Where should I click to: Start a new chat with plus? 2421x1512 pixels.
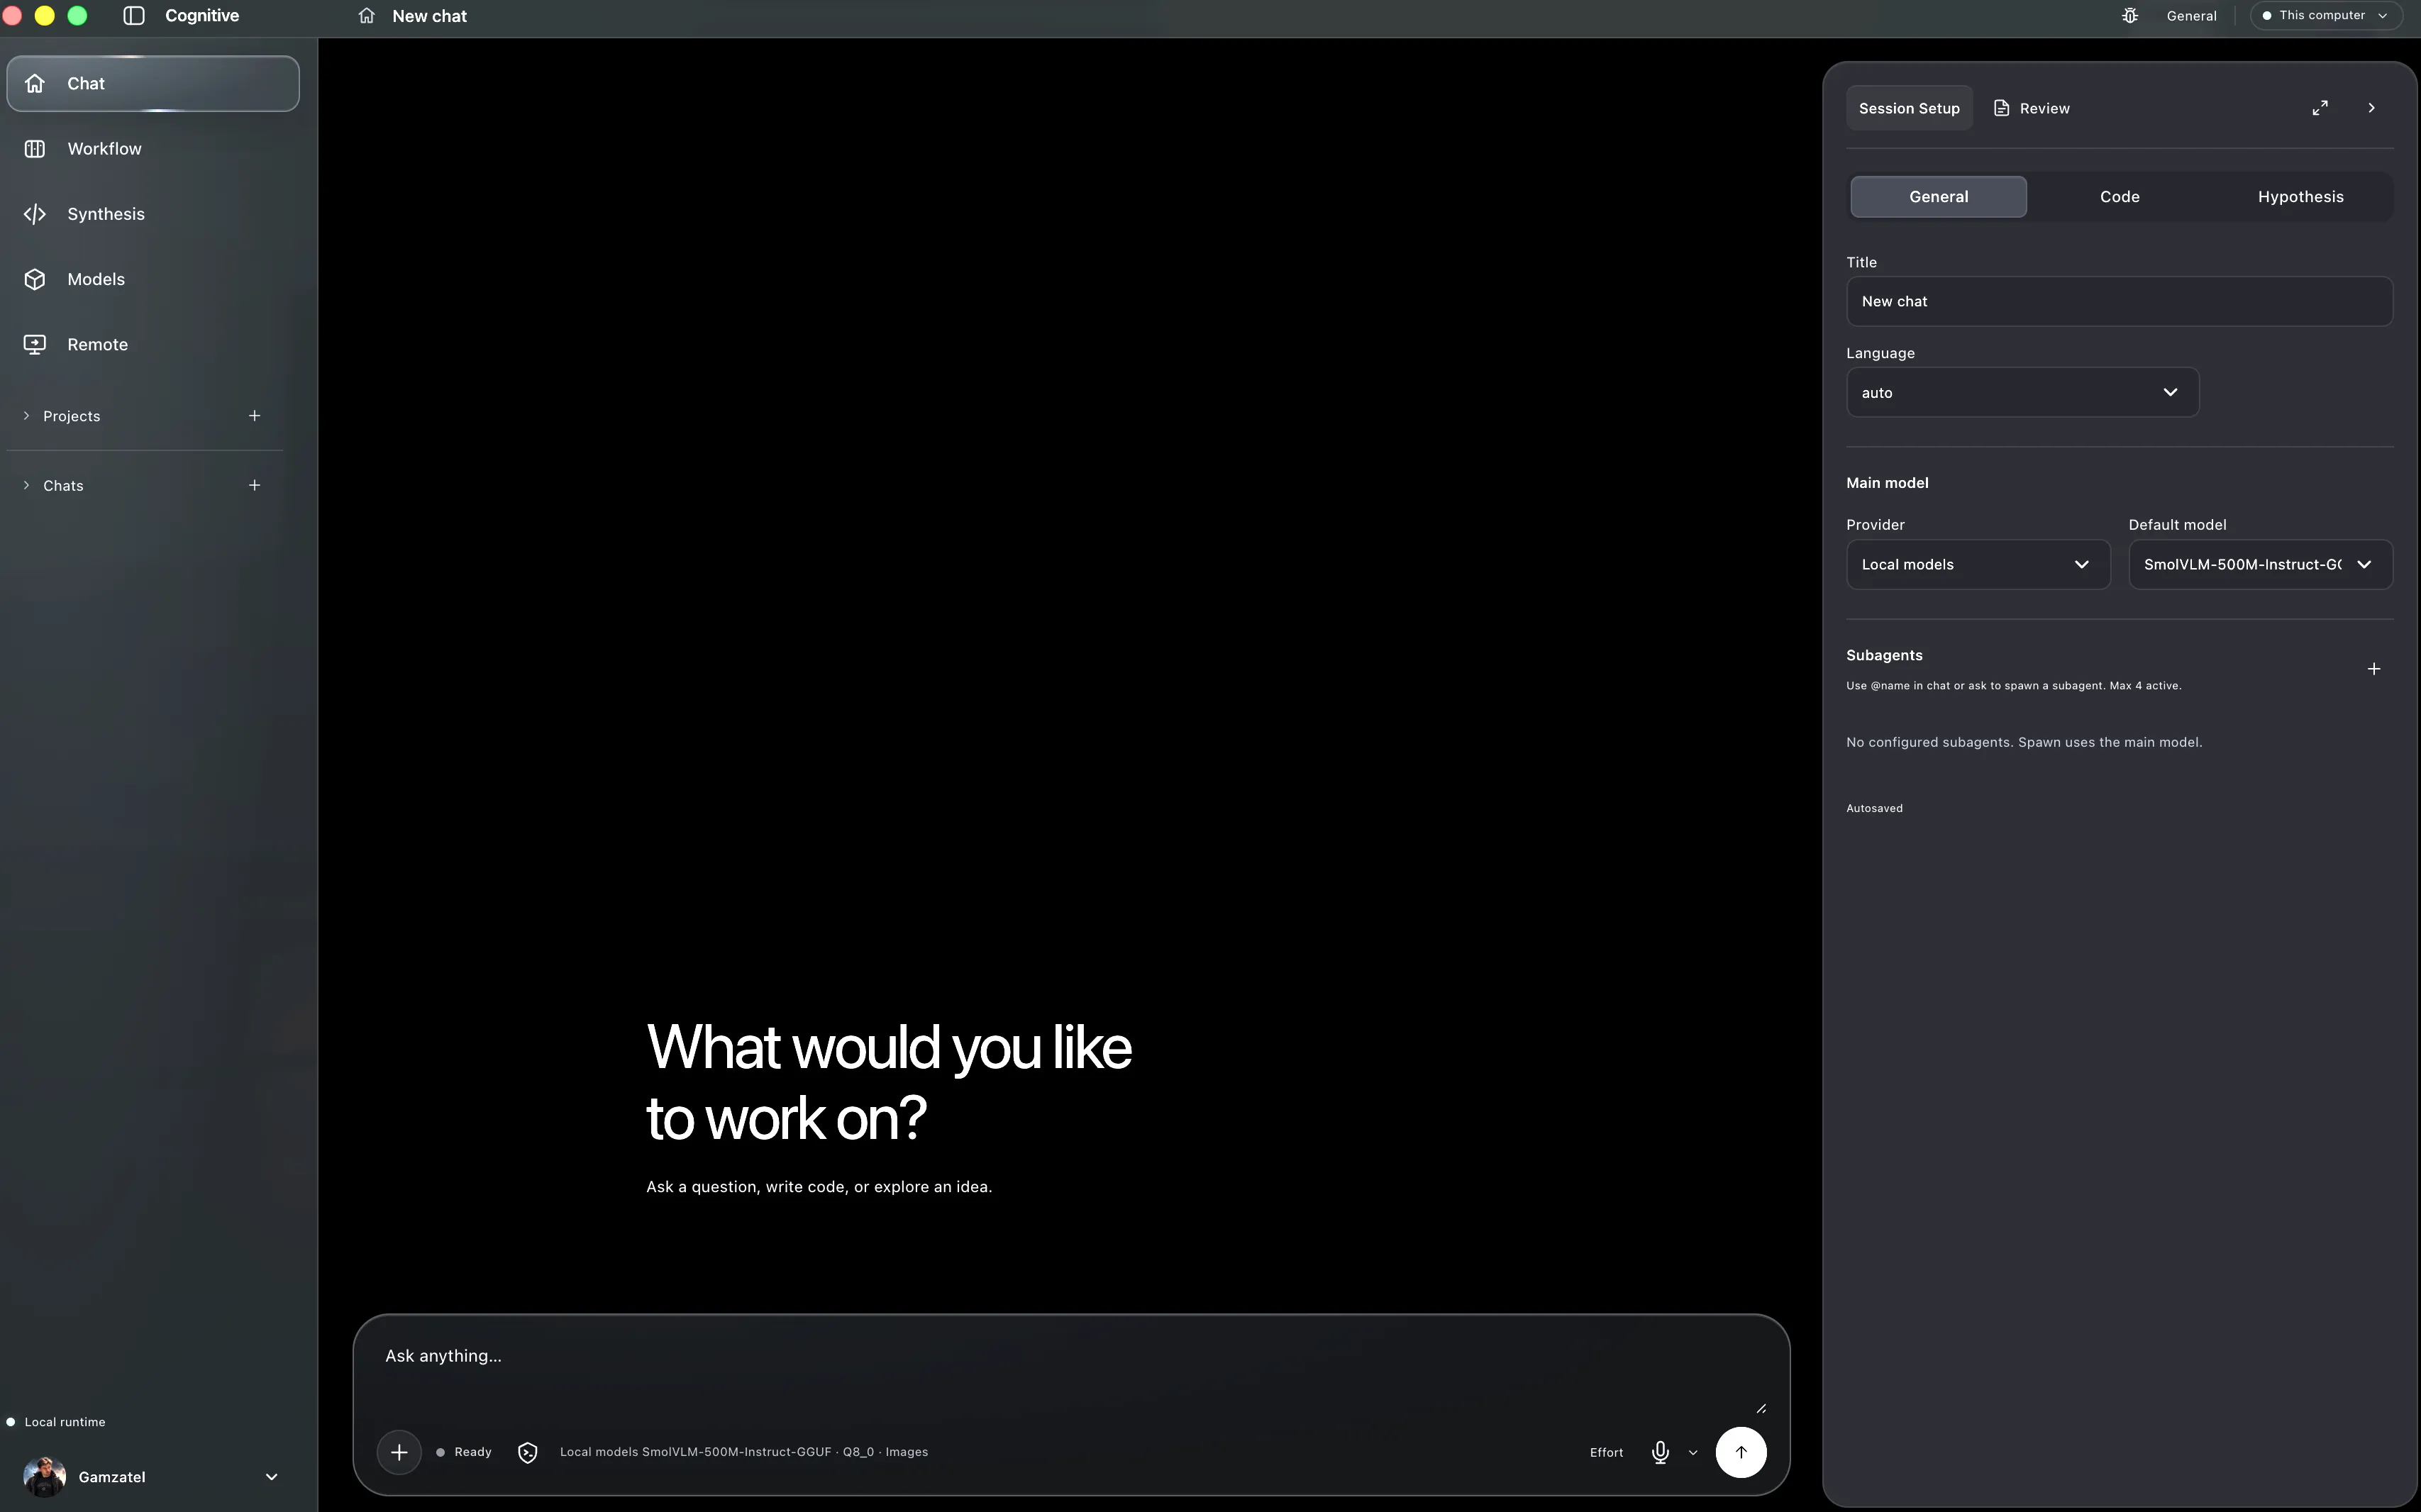[255, 485]
